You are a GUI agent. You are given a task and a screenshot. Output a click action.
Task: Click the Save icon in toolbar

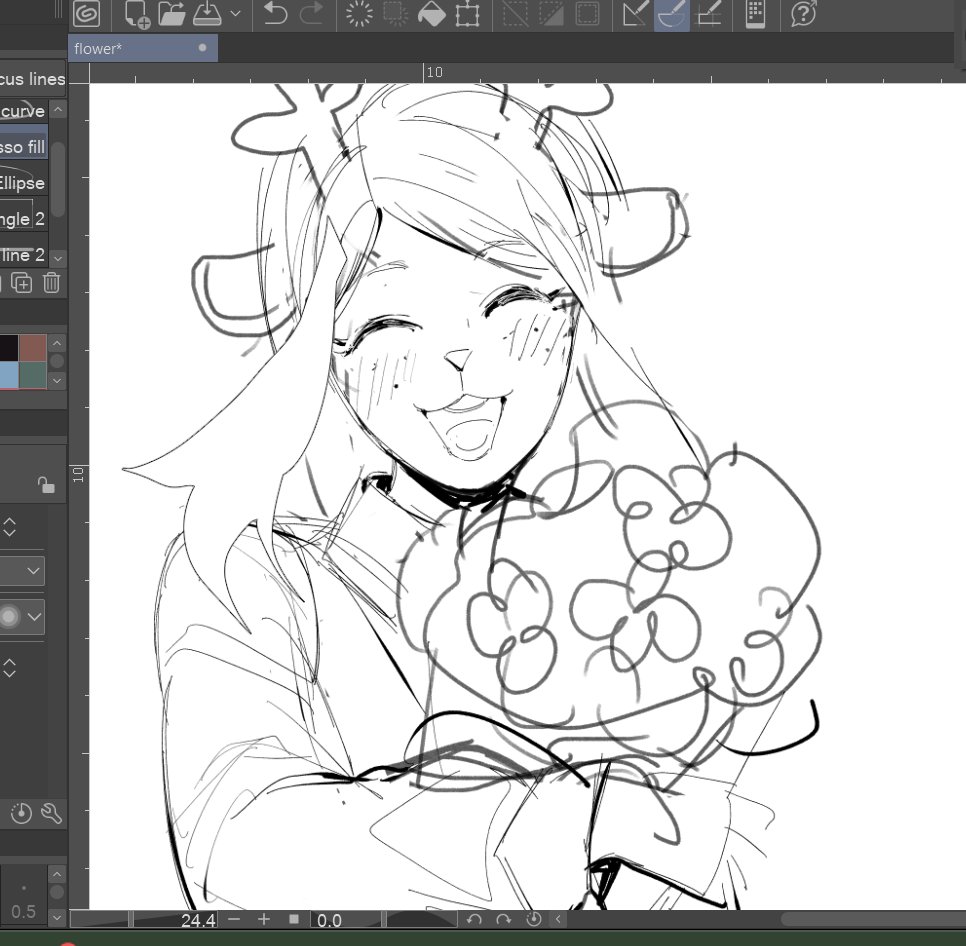pyautogui.click(x=207, y=14)
